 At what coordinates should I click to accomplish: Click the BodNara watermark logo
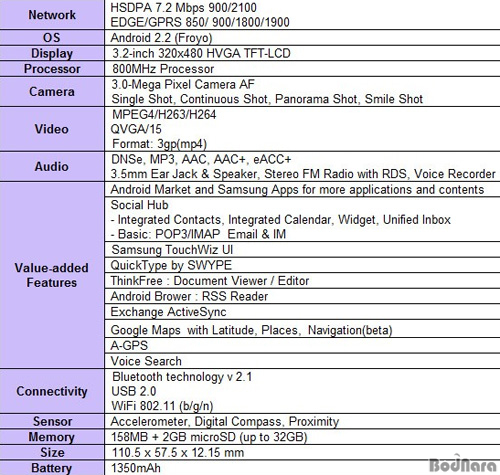point(464,463)
